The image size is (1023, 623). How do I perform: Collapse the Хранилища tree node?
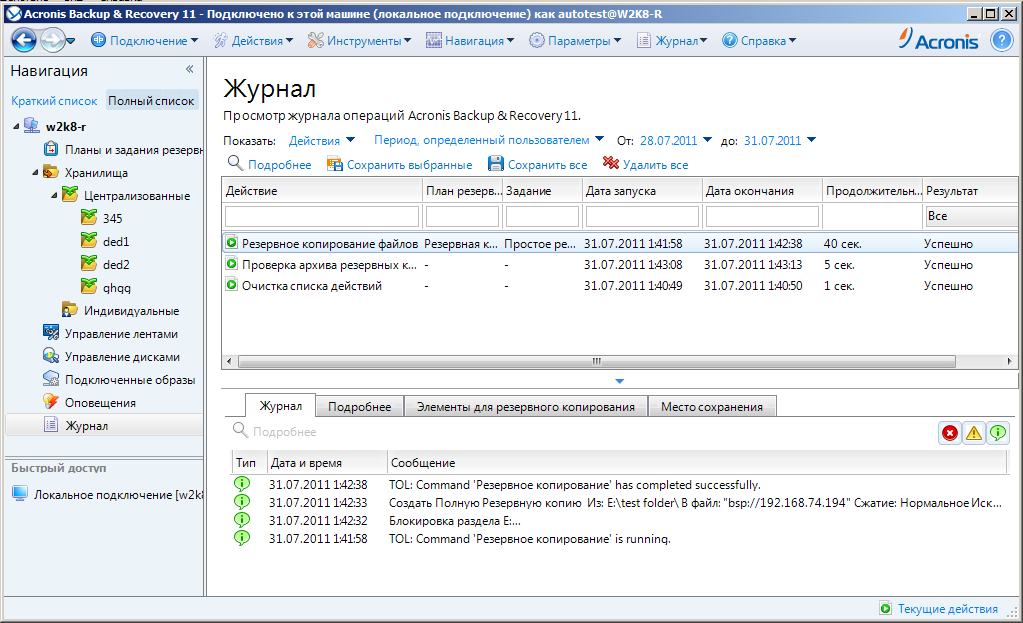(35, 173)
